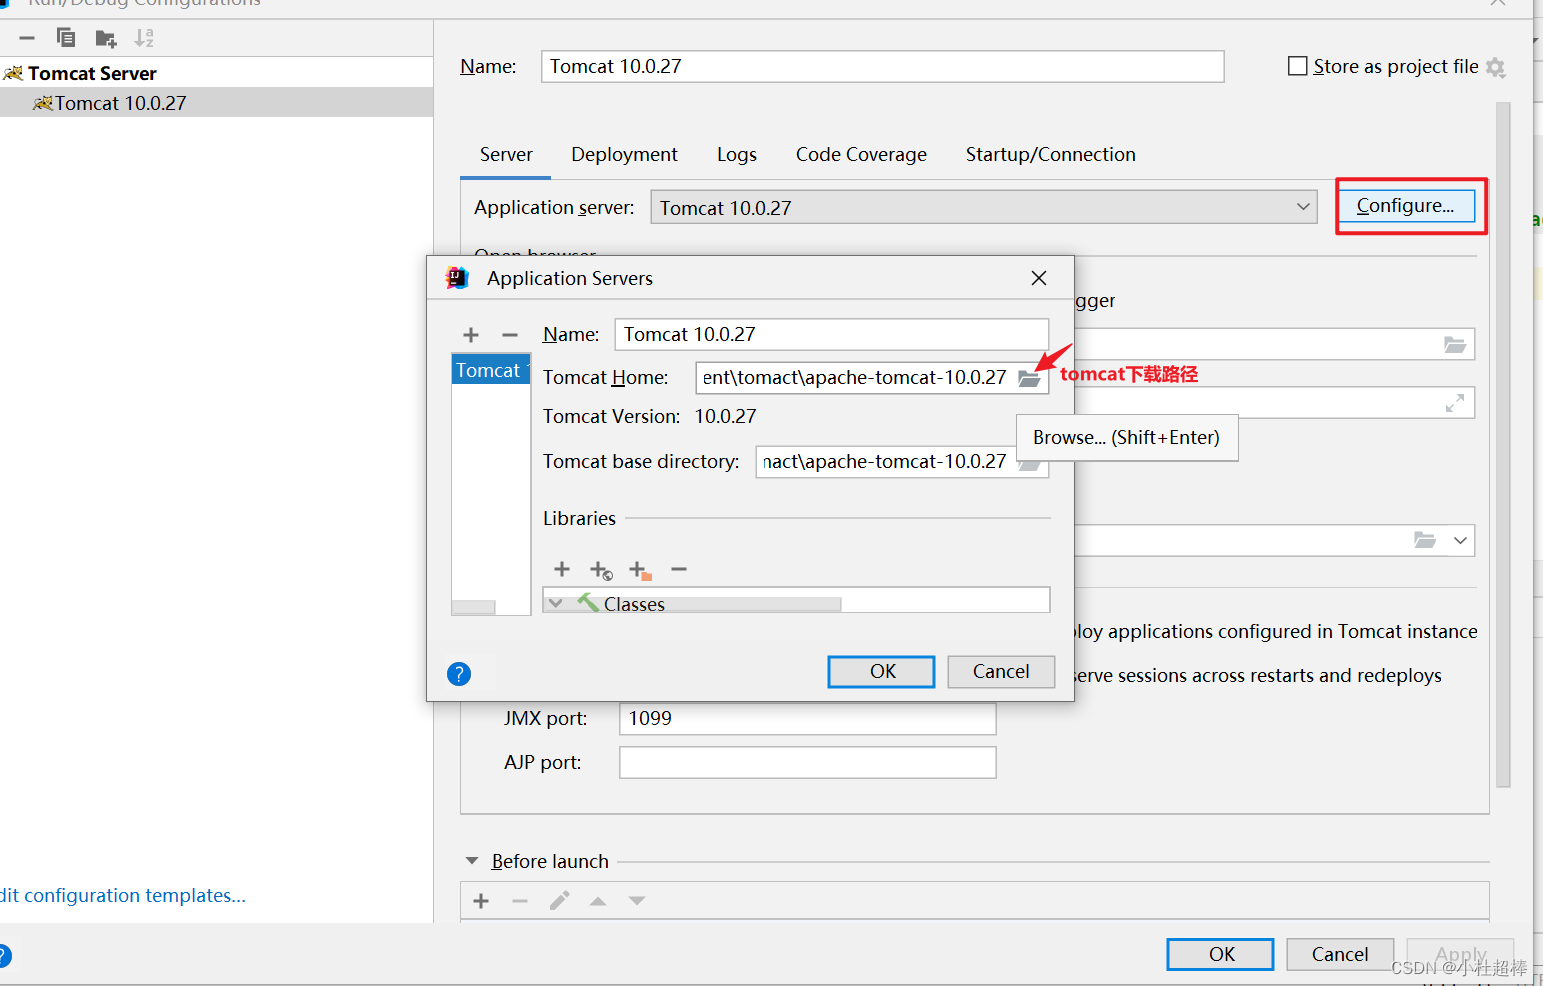The image size is (1543, 986).
Task: Focus the JMX port field
Action: [x=807, y=719]
